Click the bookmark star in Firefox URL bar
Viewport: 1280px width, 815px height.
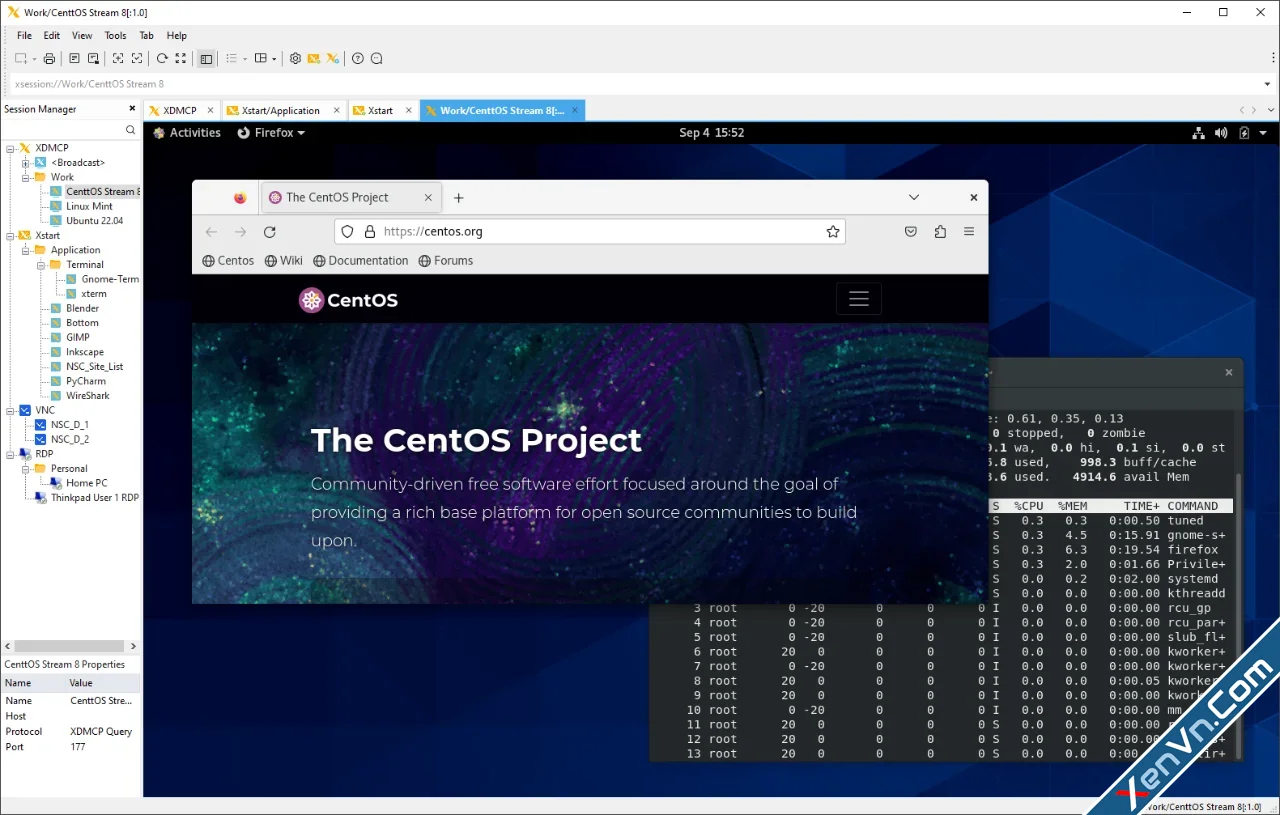(833, 231)
